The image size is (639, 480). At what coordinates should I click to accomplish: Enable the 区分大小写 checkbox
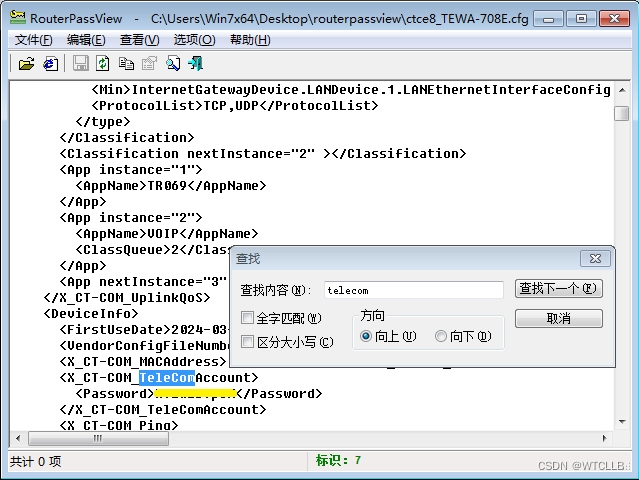click(x=247, y=341)
